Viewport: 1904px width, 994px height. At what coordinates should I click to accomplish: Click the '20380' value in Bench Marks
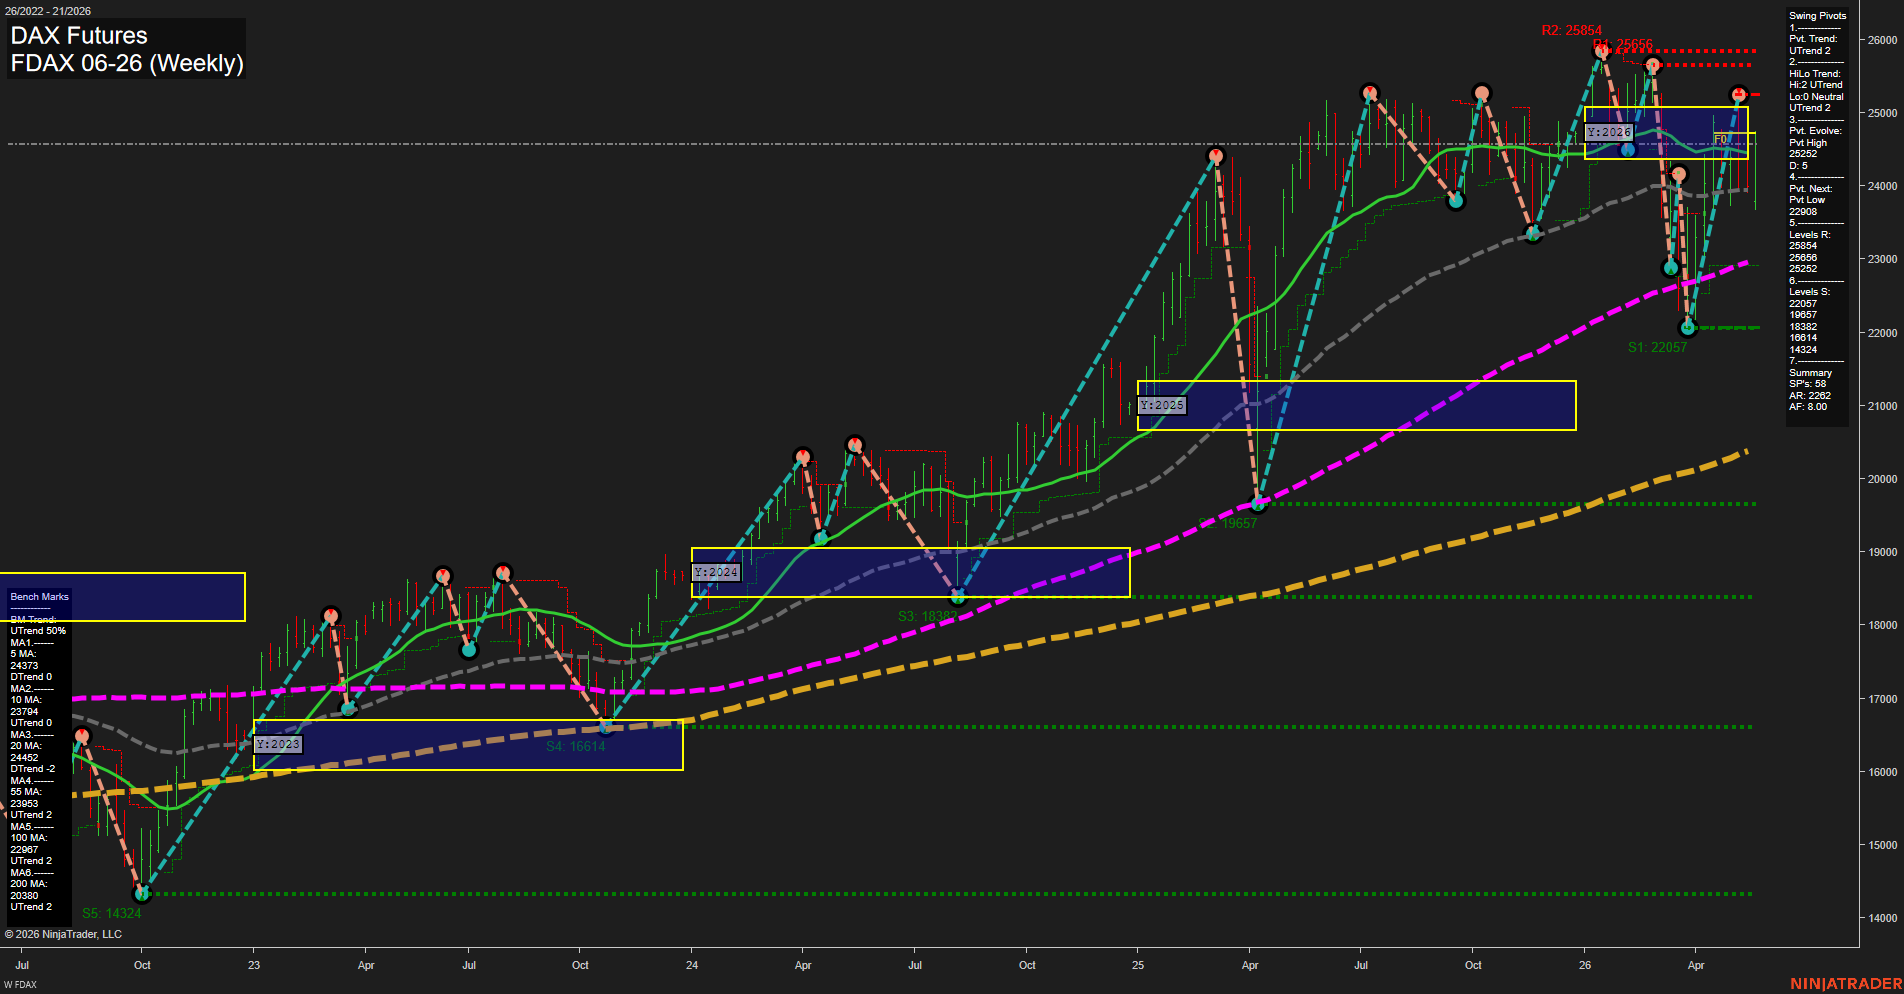24,896
